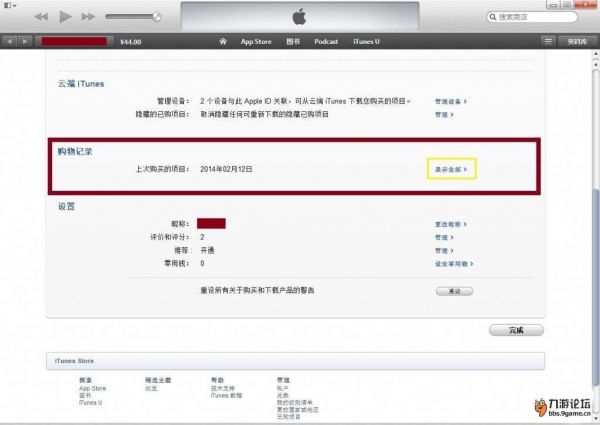This screenshot has height=425, width=600.
Task: Navigate back with the left arrow button
Action: 10,41
